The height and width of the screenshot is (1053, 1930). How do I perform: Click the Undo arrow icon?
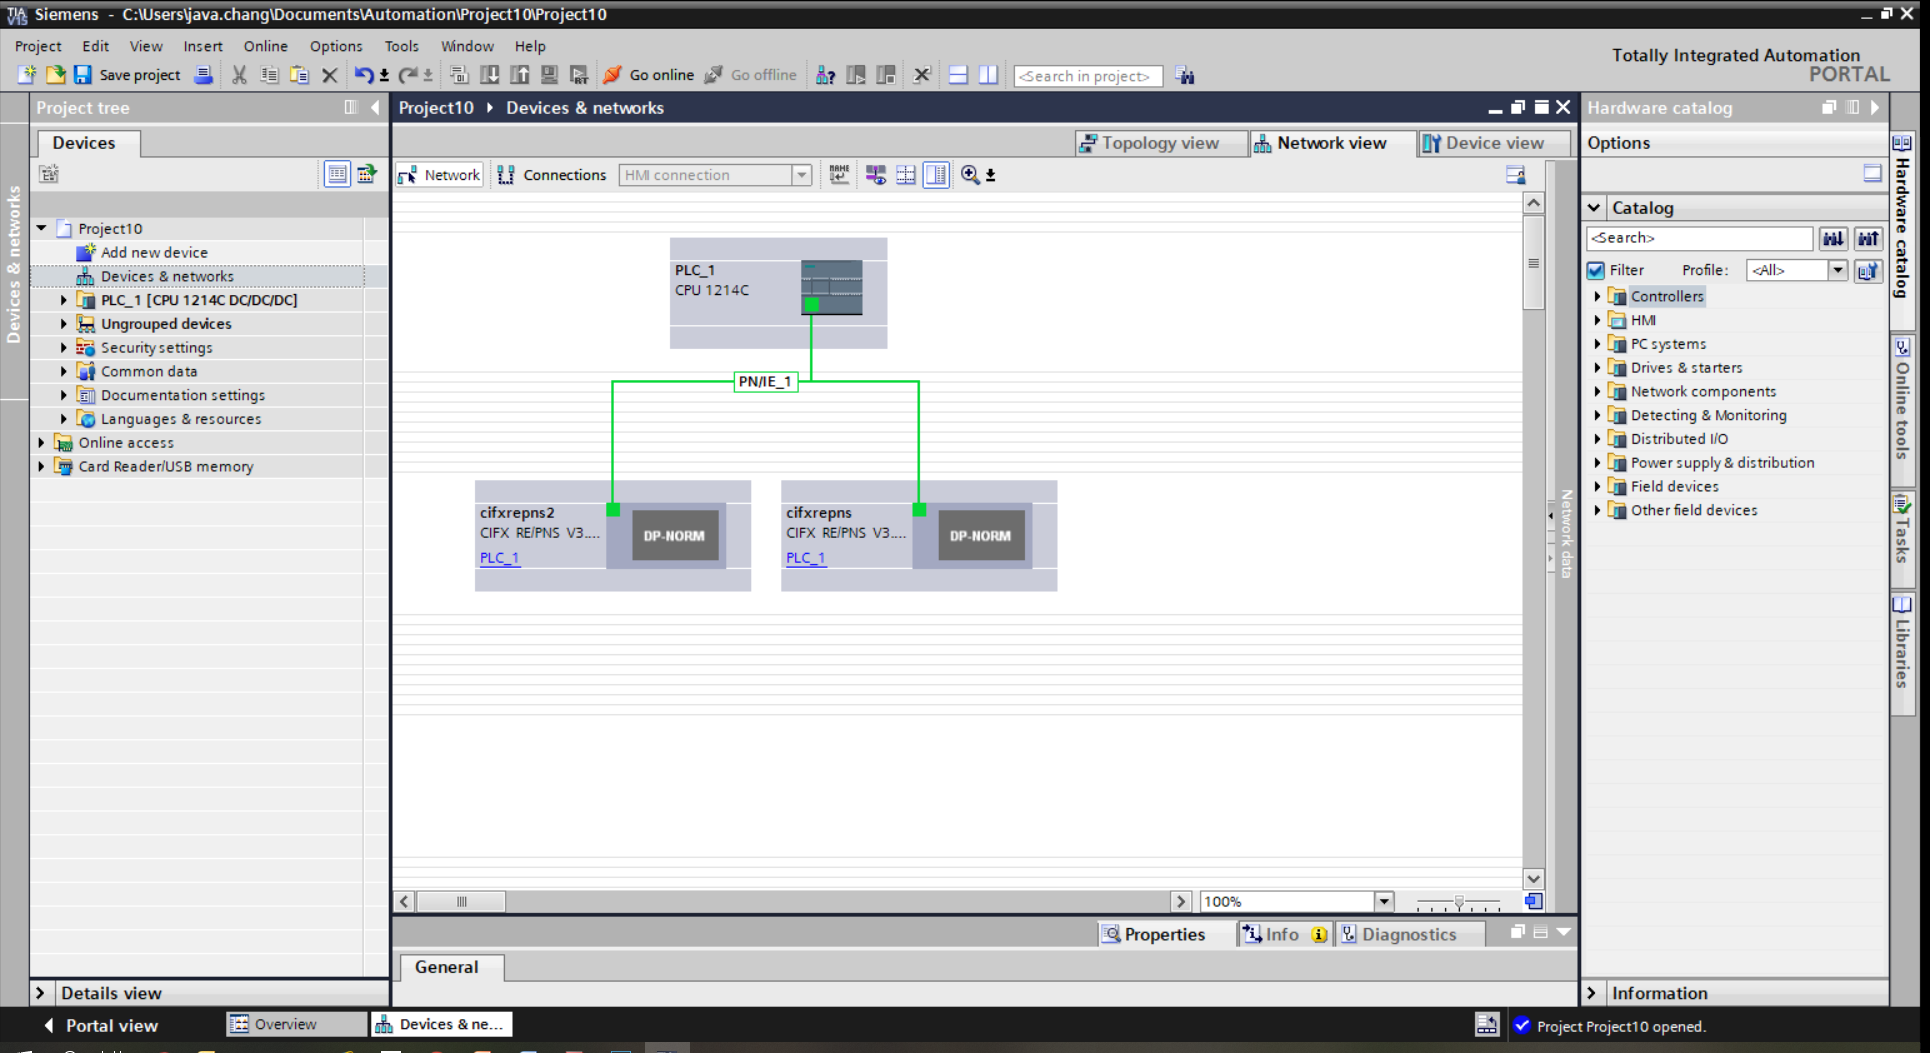[x=364, y=75]
